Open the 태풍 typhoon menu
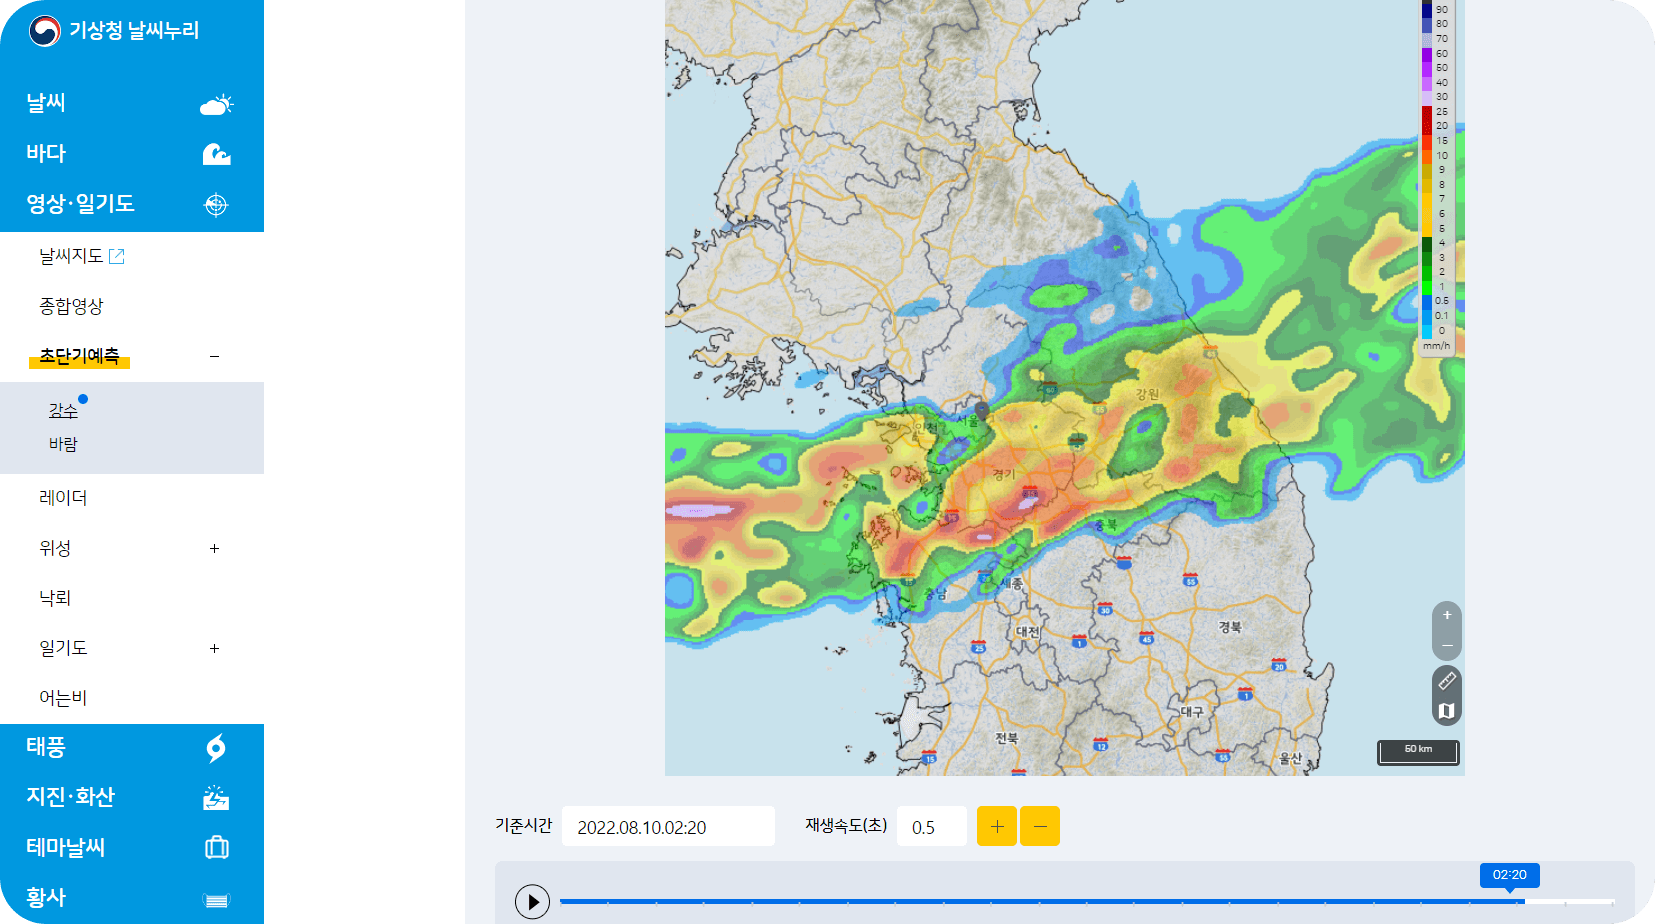Viewport: 1655px width, 924px height. click(x=46, y=747)
